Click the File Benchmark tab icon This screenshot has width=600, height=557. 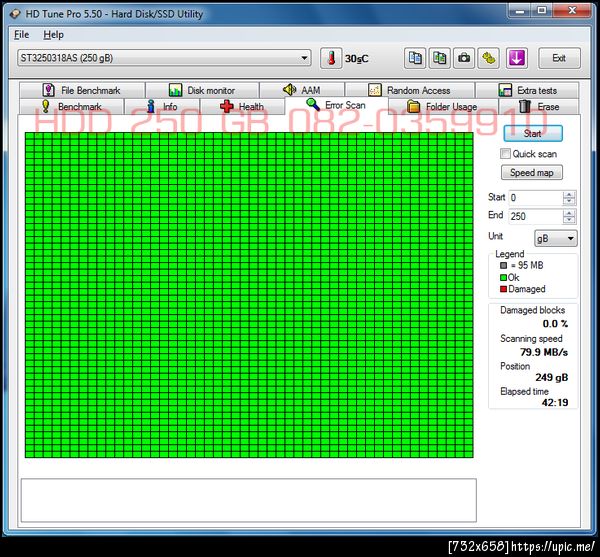point(48,90)
